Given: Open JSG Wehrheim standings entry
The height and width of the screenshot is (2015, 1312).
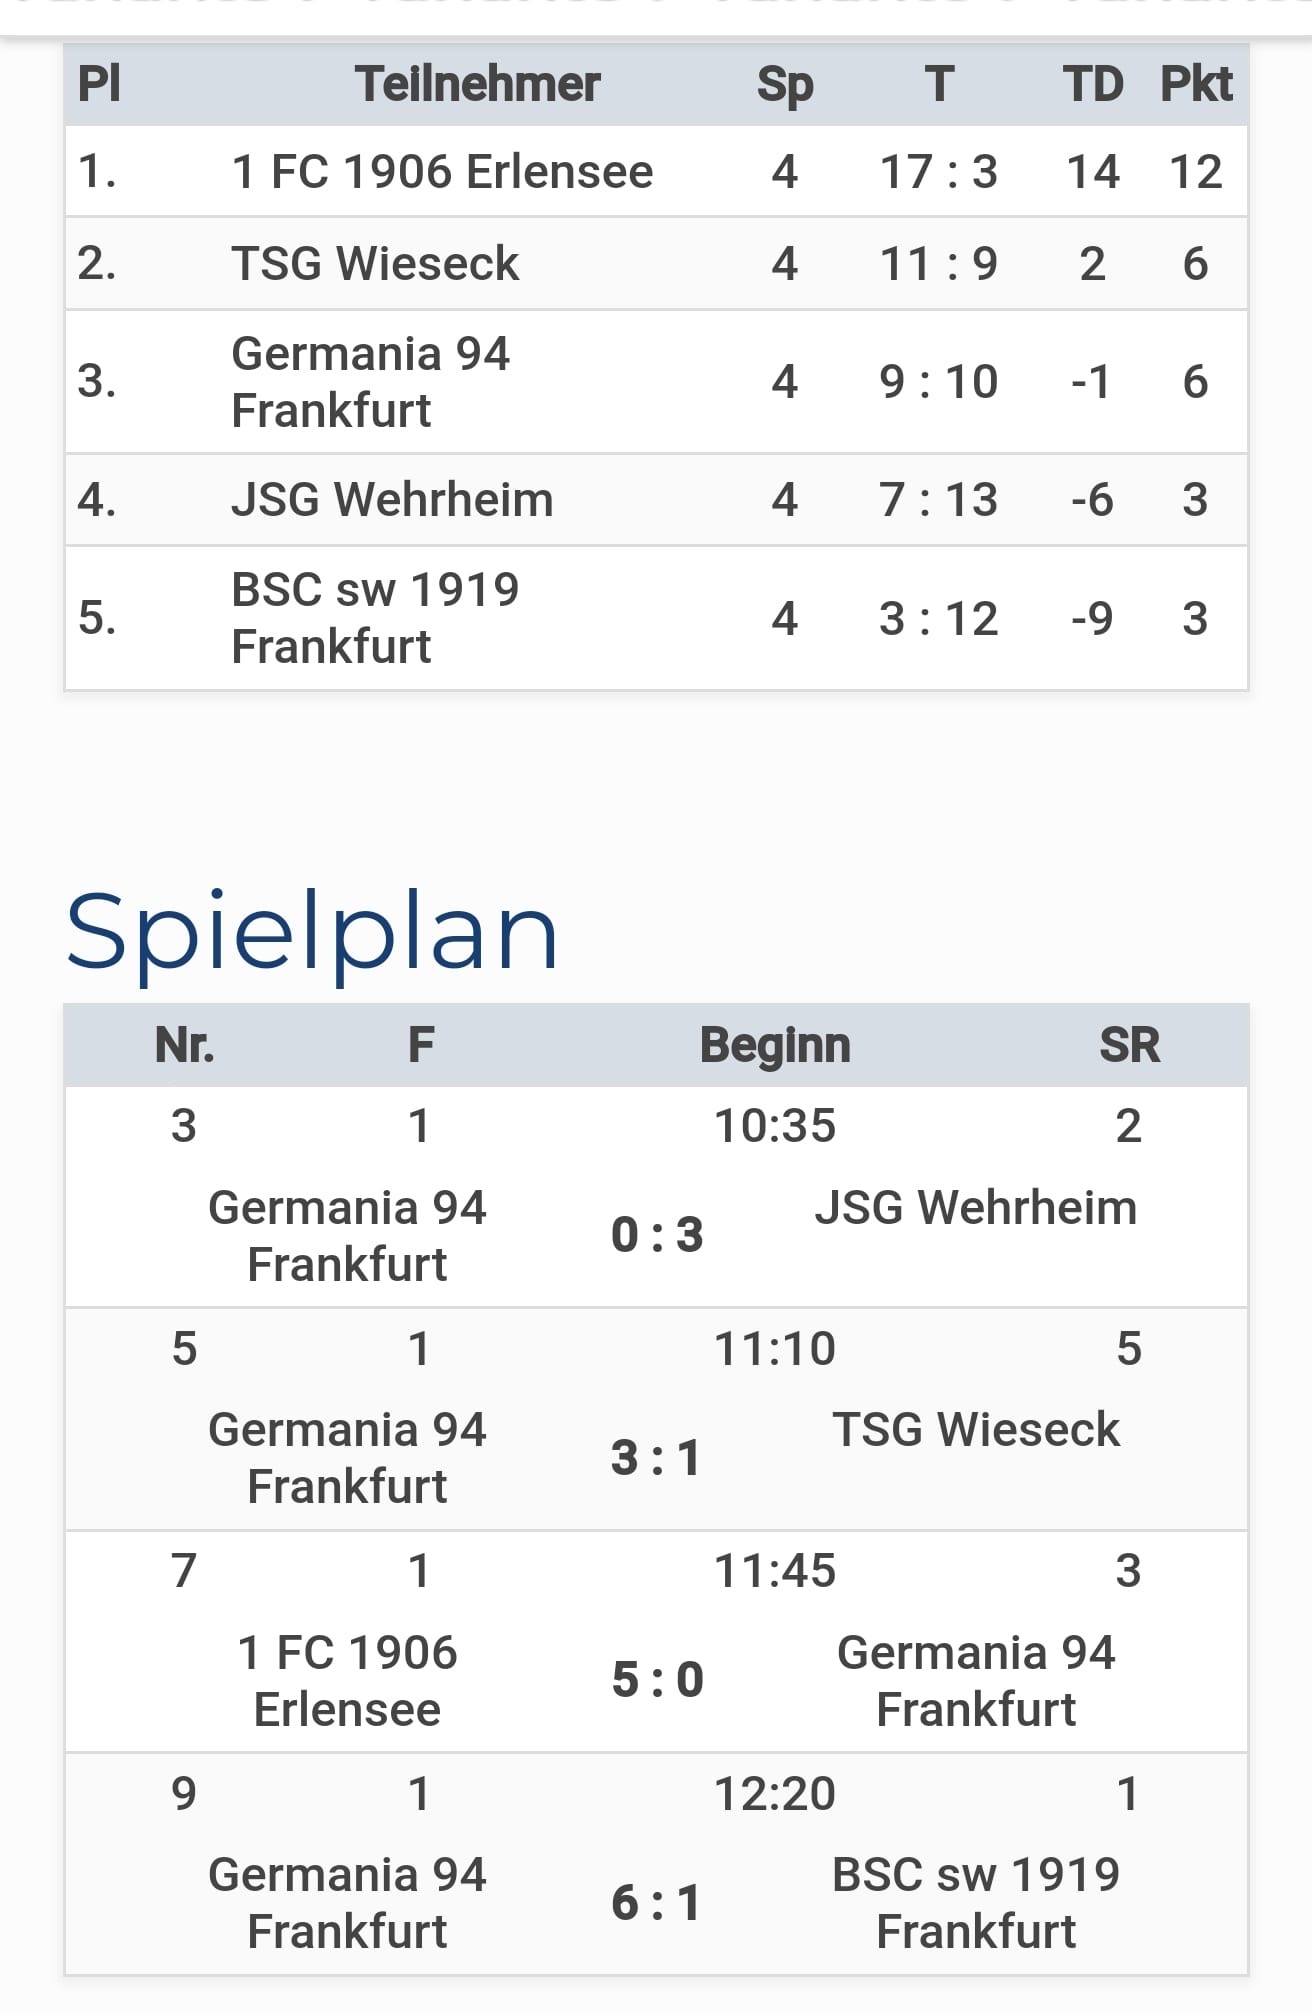Looking at the screenshot, I should [x=656, y=500].
